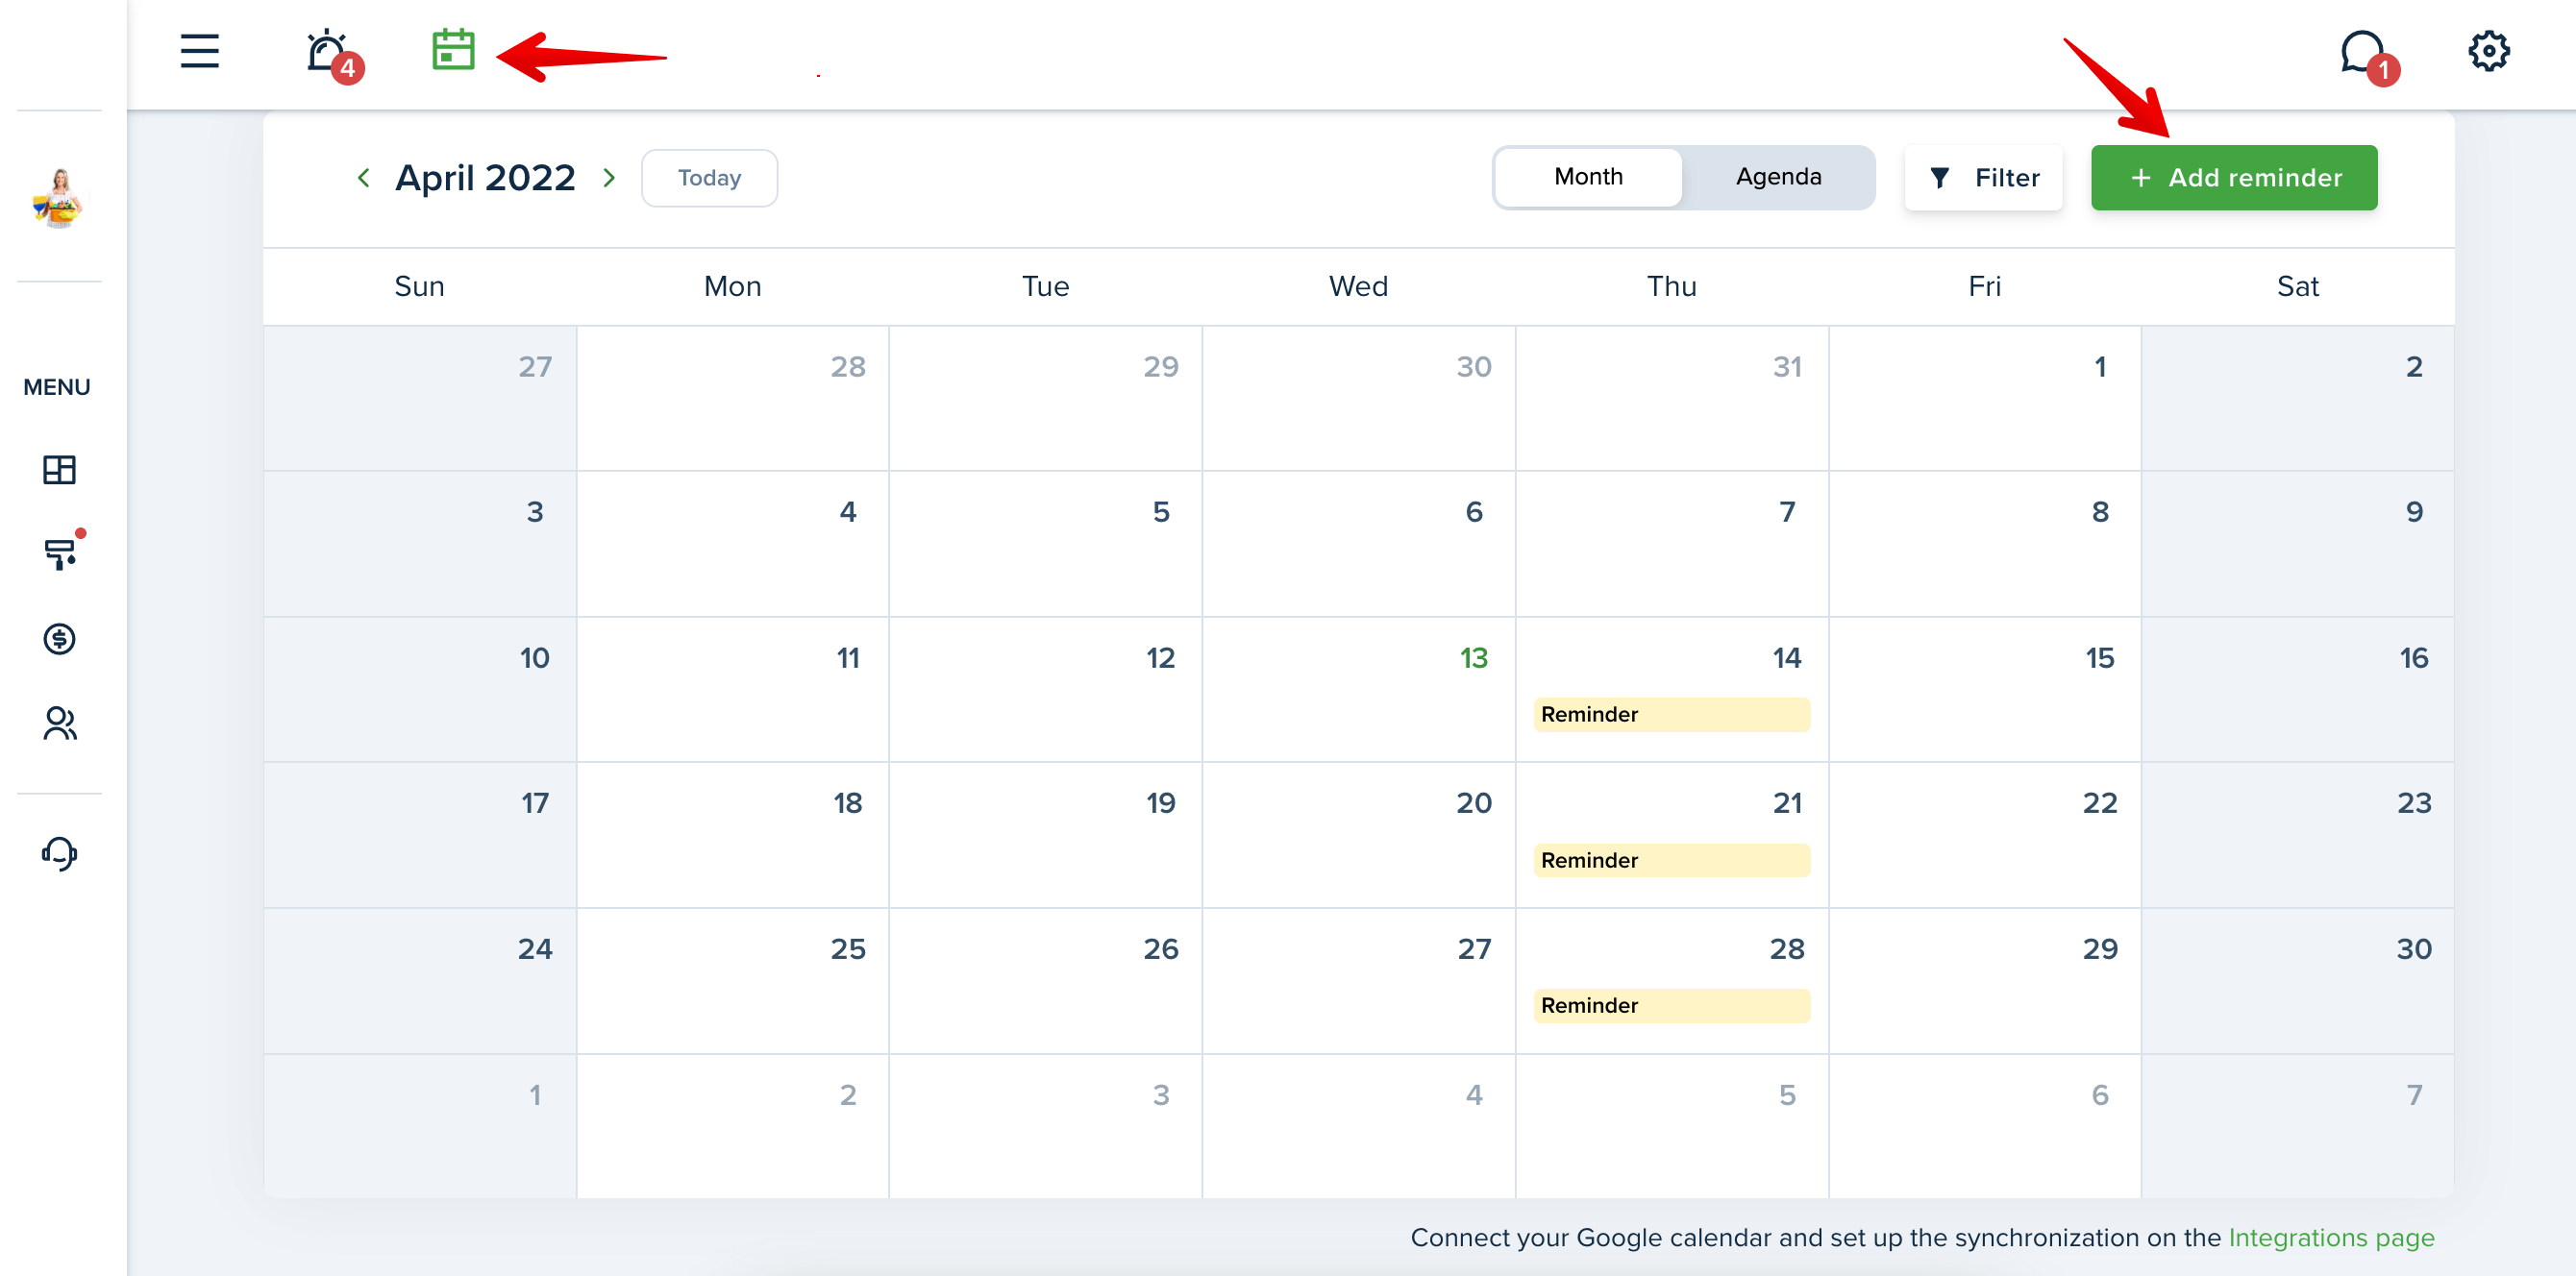Open the Reminder on April 21
This screenshot has height=1276, width=2576.
point(1671,860)
